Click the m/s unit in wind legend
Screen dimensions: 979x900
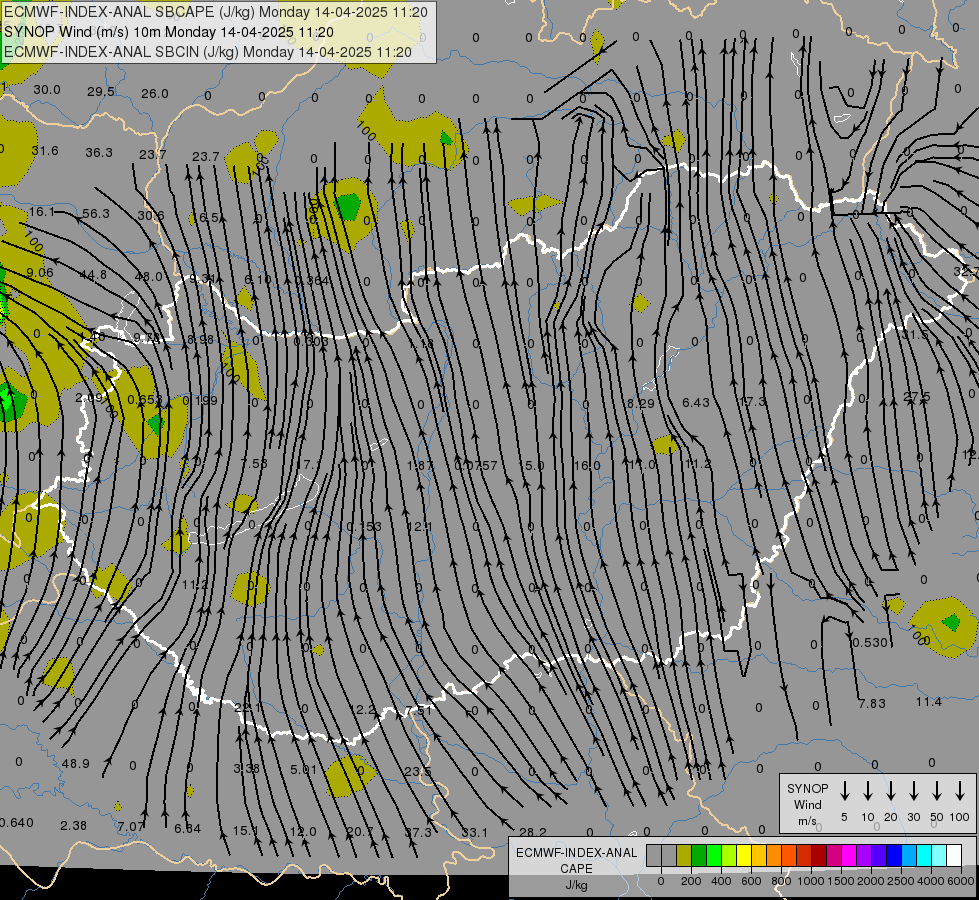click(807, 821)
